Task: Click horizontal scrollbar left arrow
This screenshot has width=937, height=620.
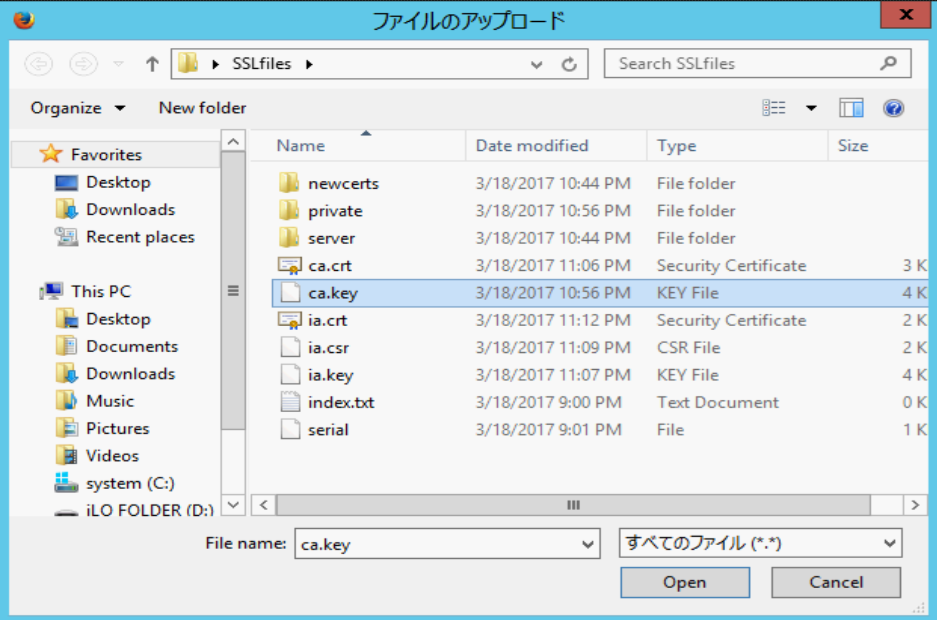Action: pyautogui.click(x=264, y=505)
